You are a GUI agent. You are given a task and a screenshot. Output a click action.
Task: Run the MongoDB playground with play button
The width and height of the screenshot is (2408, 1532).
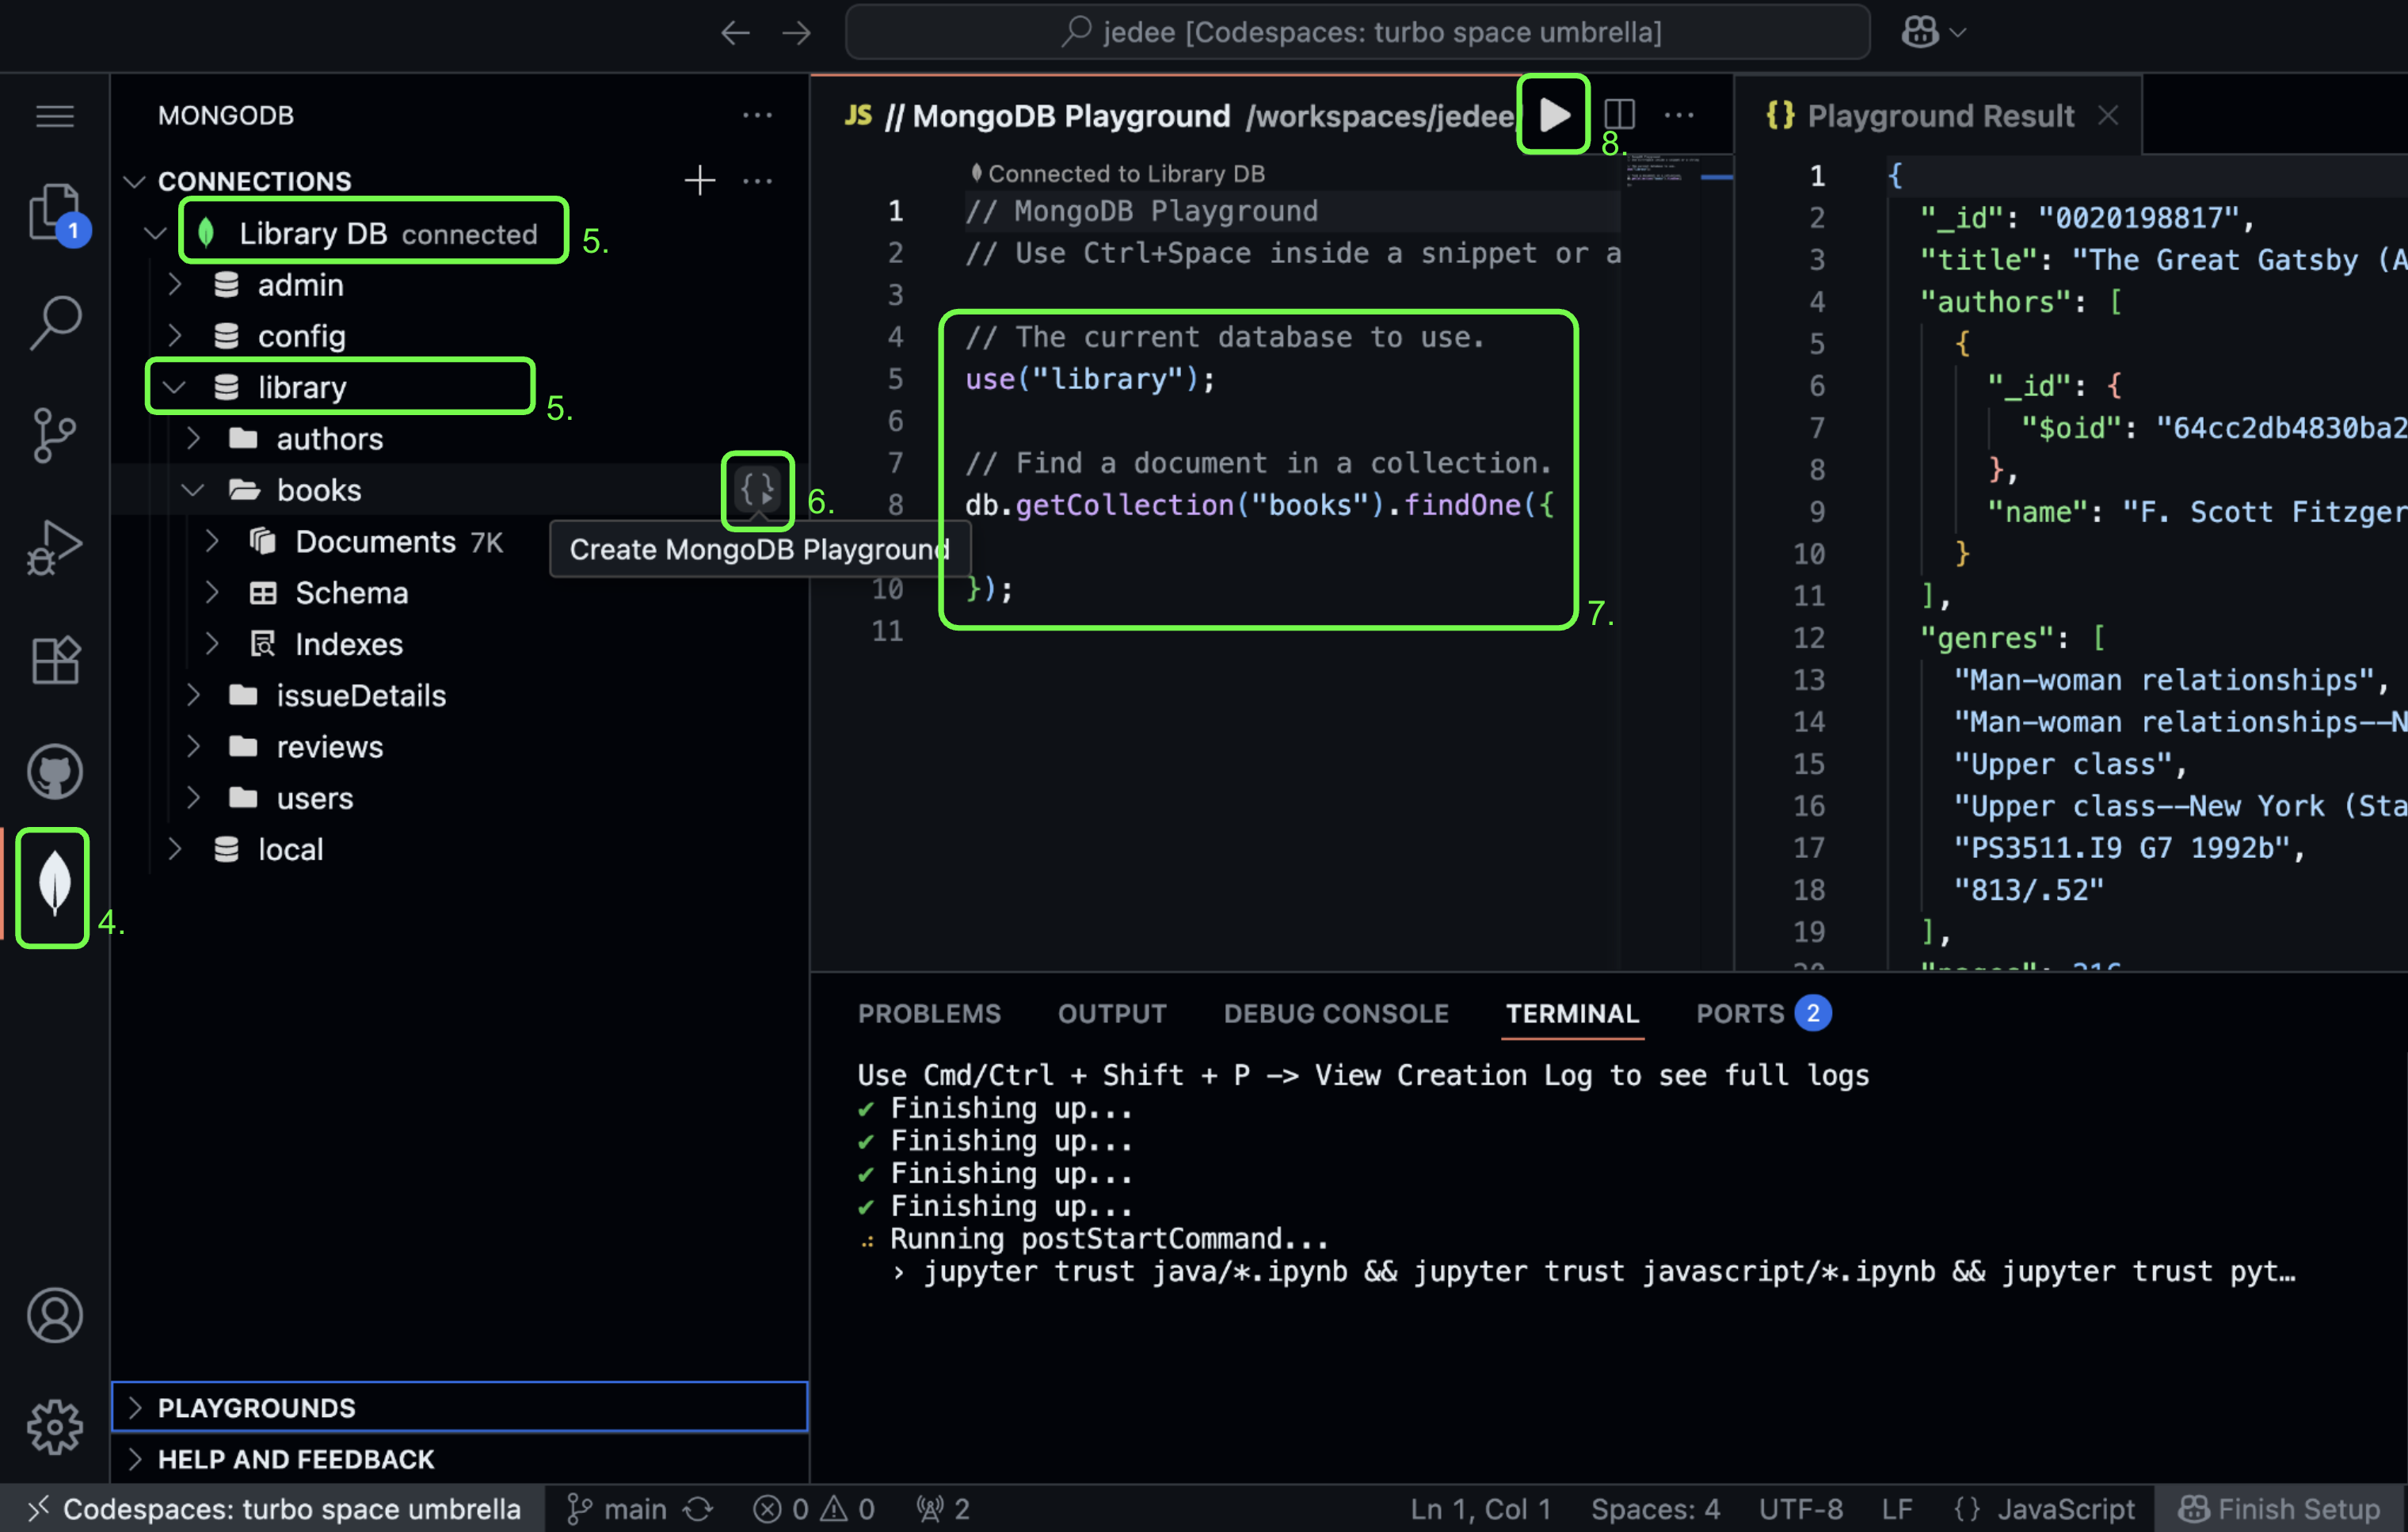(x=1553, y=115)
